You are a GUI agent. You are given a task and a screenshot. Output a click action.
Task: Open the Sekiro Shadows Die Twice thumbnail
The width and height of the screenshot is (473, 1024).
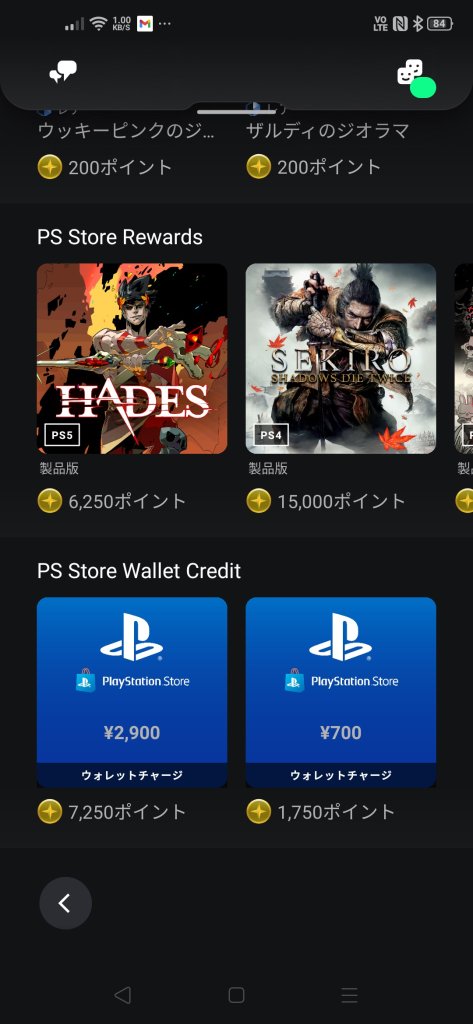[x=341, y=359]
